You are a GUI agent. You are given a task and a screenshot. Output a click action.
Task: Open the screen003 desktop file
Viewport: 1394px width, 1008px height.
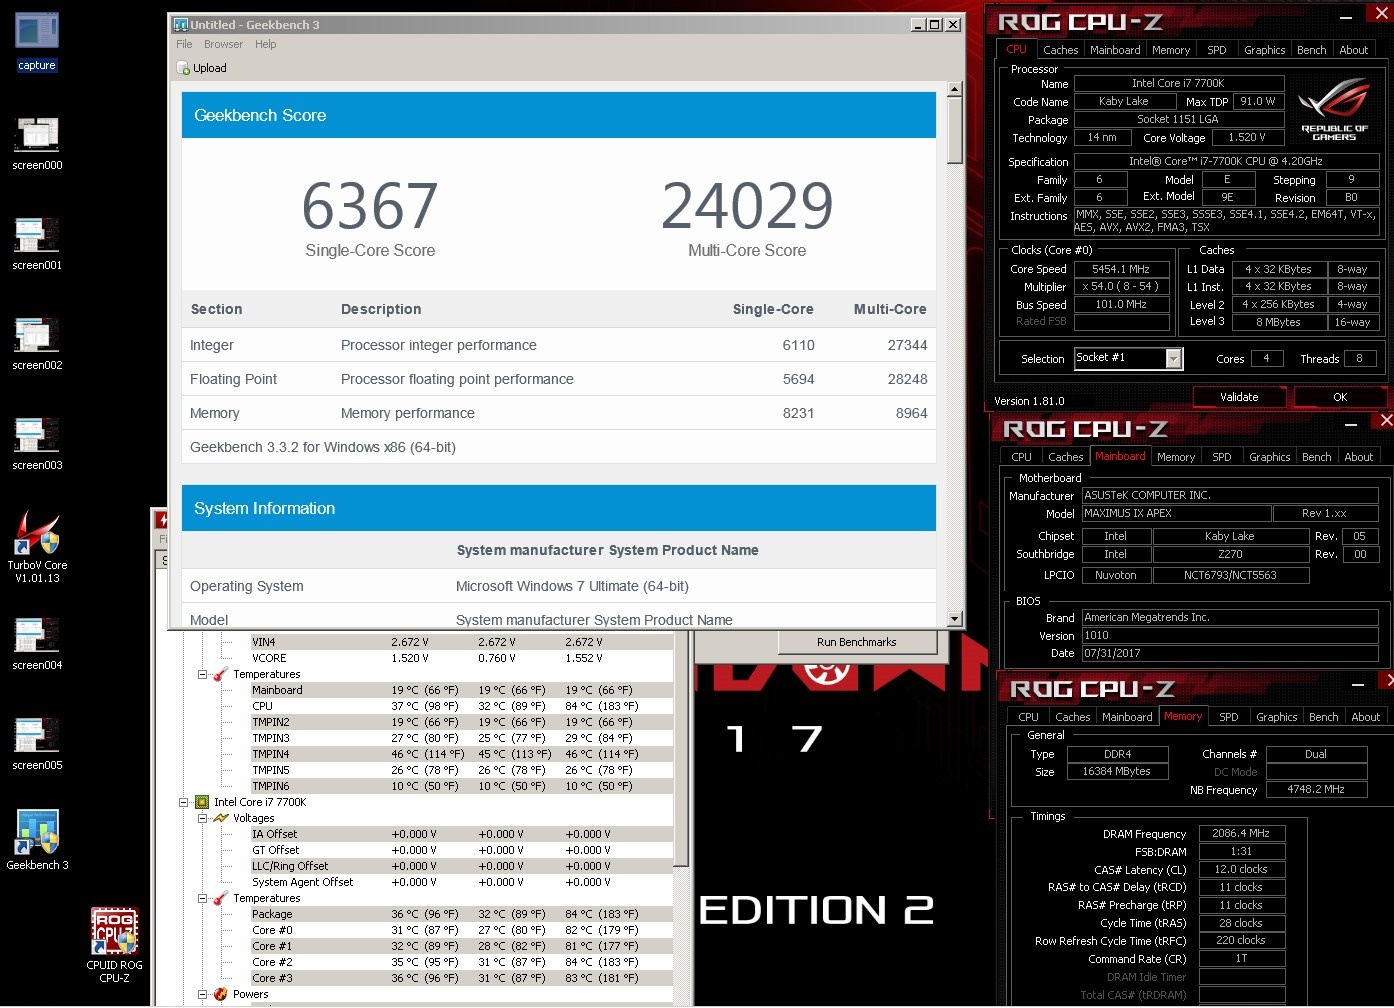tap(37, 443)
